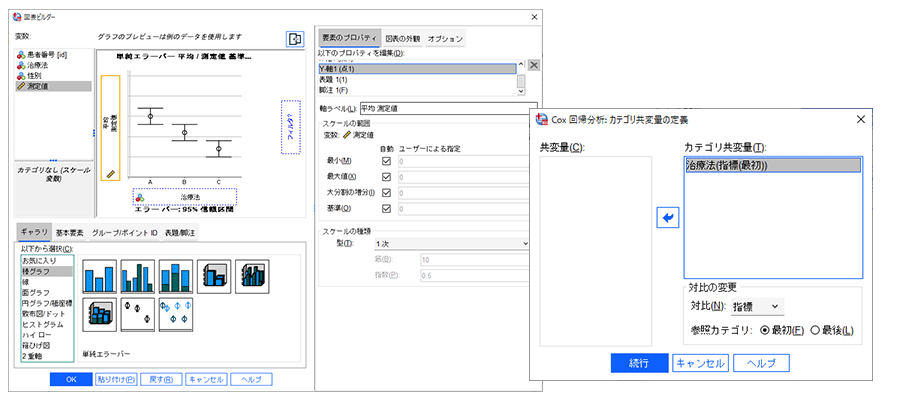Select the simple error bar chart thumbnail
Viewport: 900px width, 400px height.
(138, 314)
